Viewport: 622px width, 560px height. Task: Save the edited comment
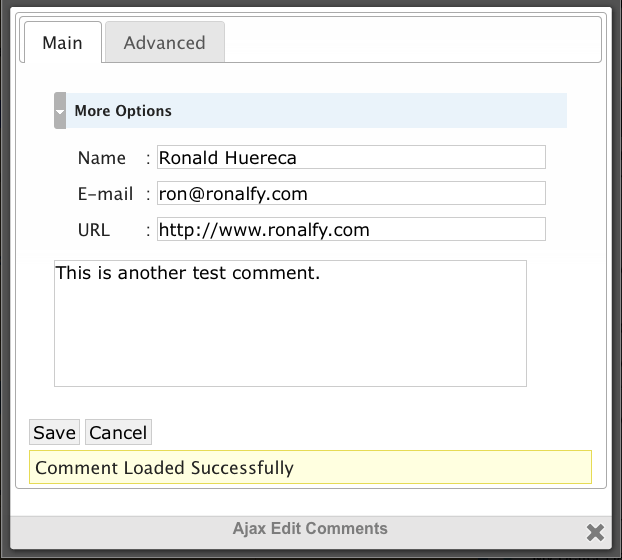click(x=54, y=433)
